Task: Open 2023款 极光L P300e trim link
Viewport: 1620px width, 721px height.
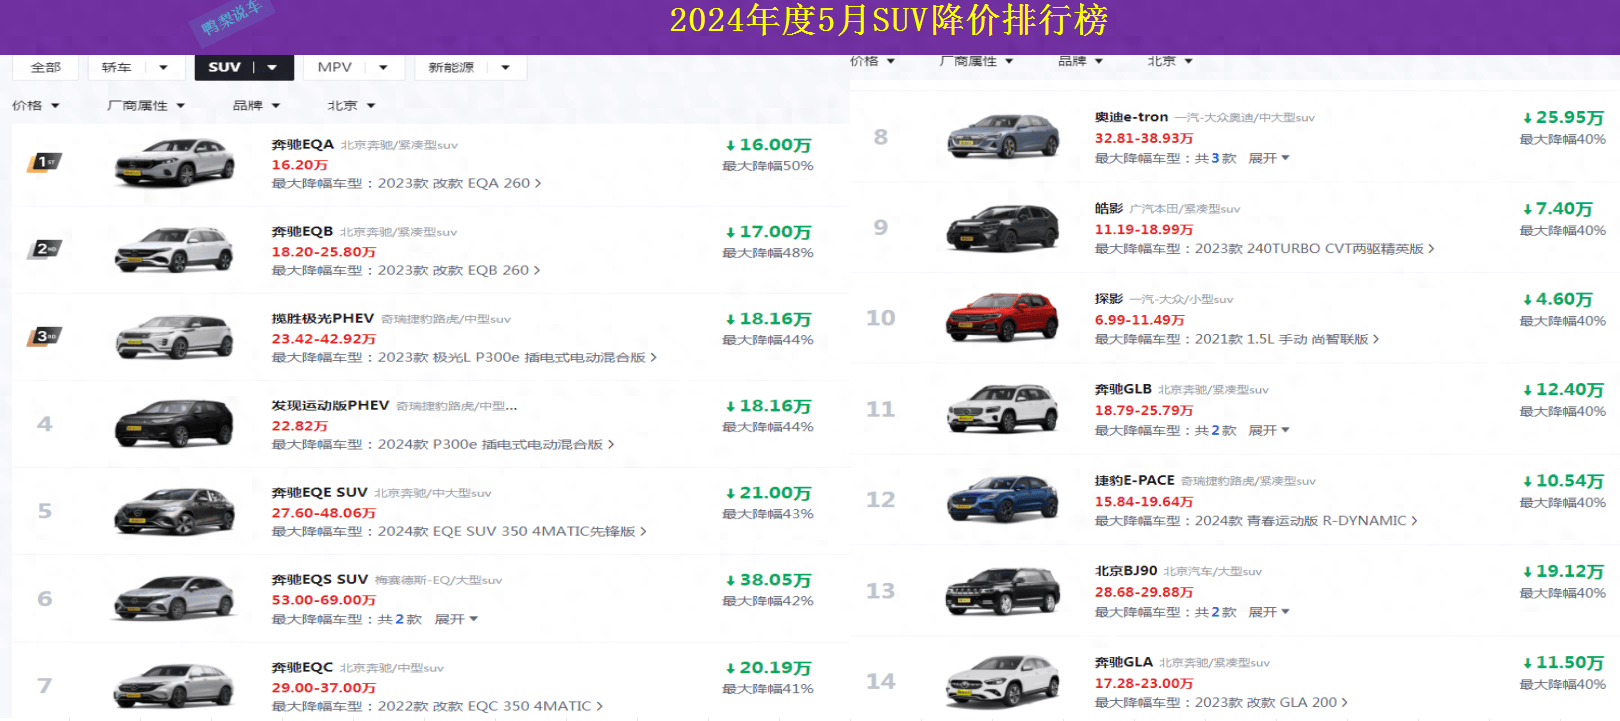Action: [517, 357]
